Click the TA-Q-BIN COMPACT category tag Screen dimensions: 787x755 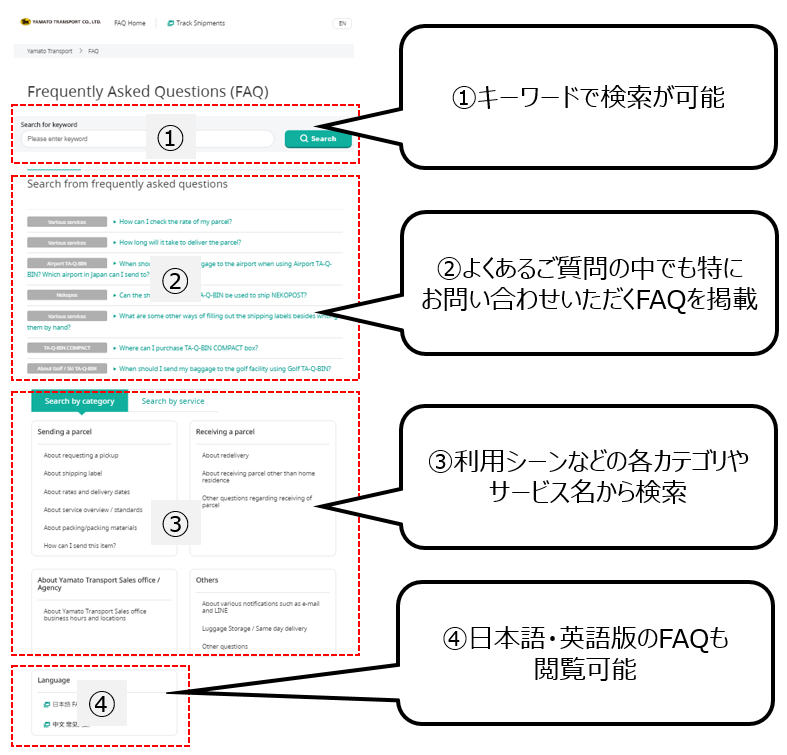click(x=67, y=348)
